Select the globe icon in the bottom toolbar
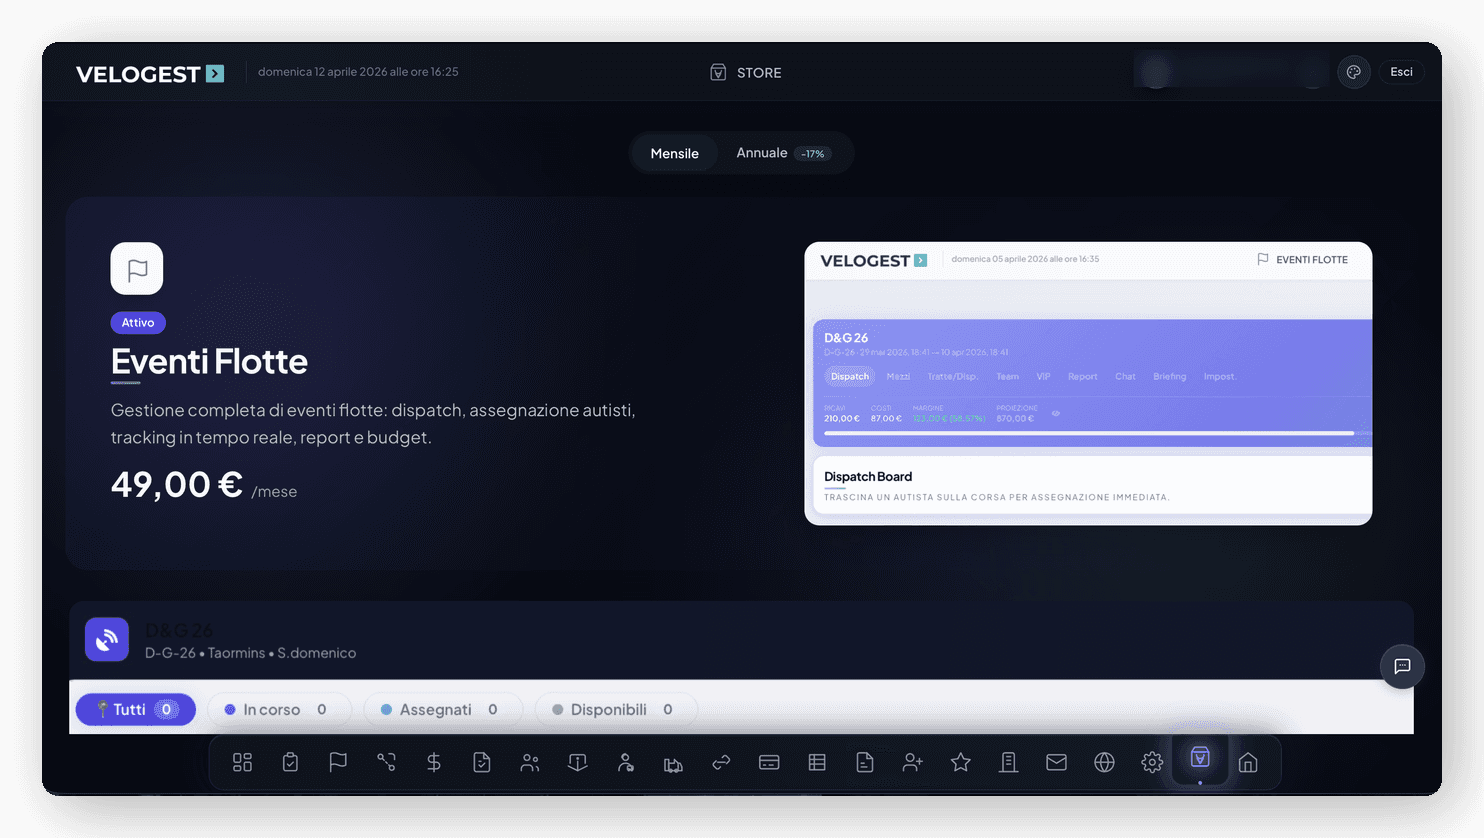The height and width of the screenshot is (838, 1484). [1104, 762]
